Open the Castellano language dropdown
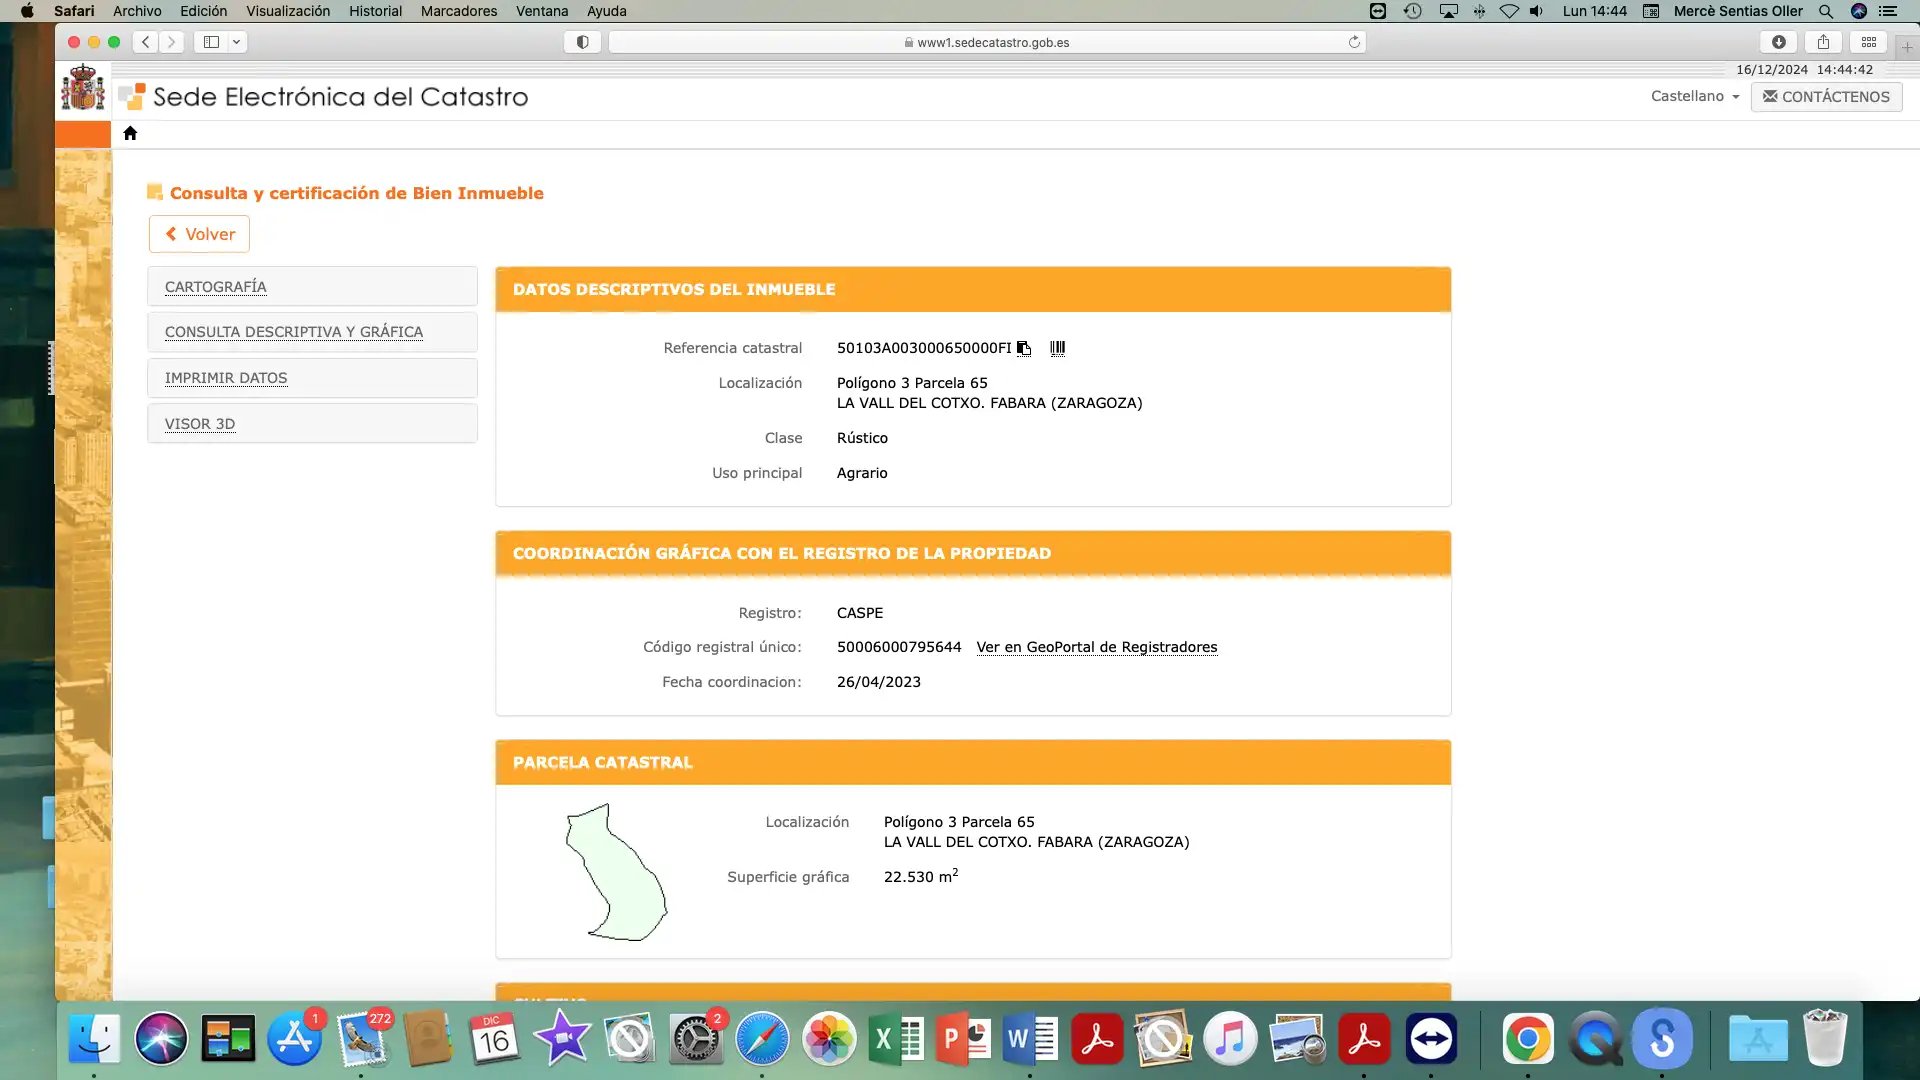This screenshot has height=1080, width=1920. 1695,96
